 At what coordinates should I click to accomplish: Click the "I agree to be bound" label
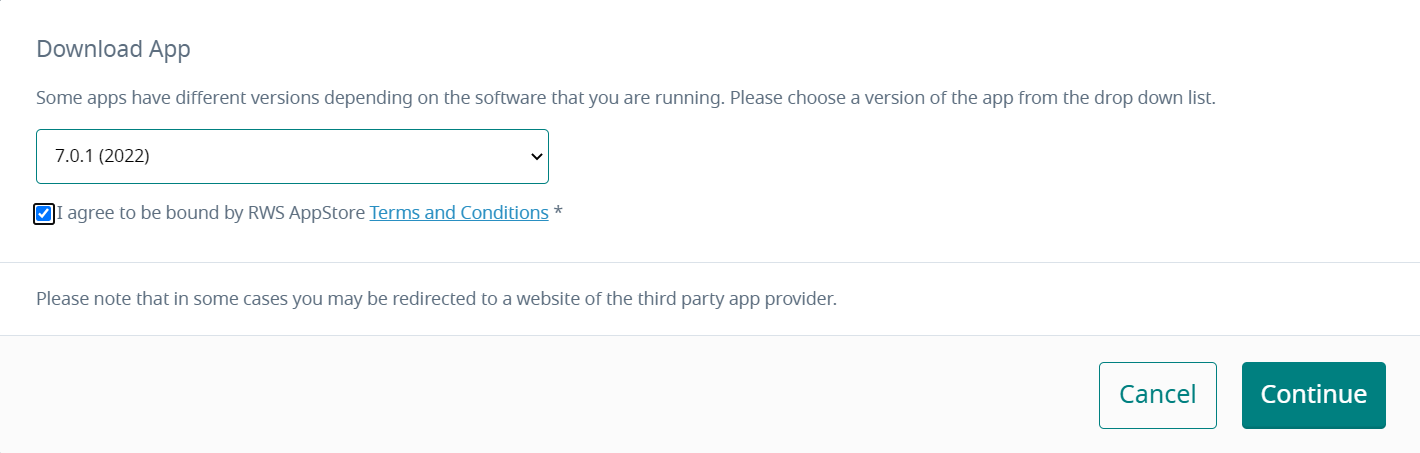point(150,213)
